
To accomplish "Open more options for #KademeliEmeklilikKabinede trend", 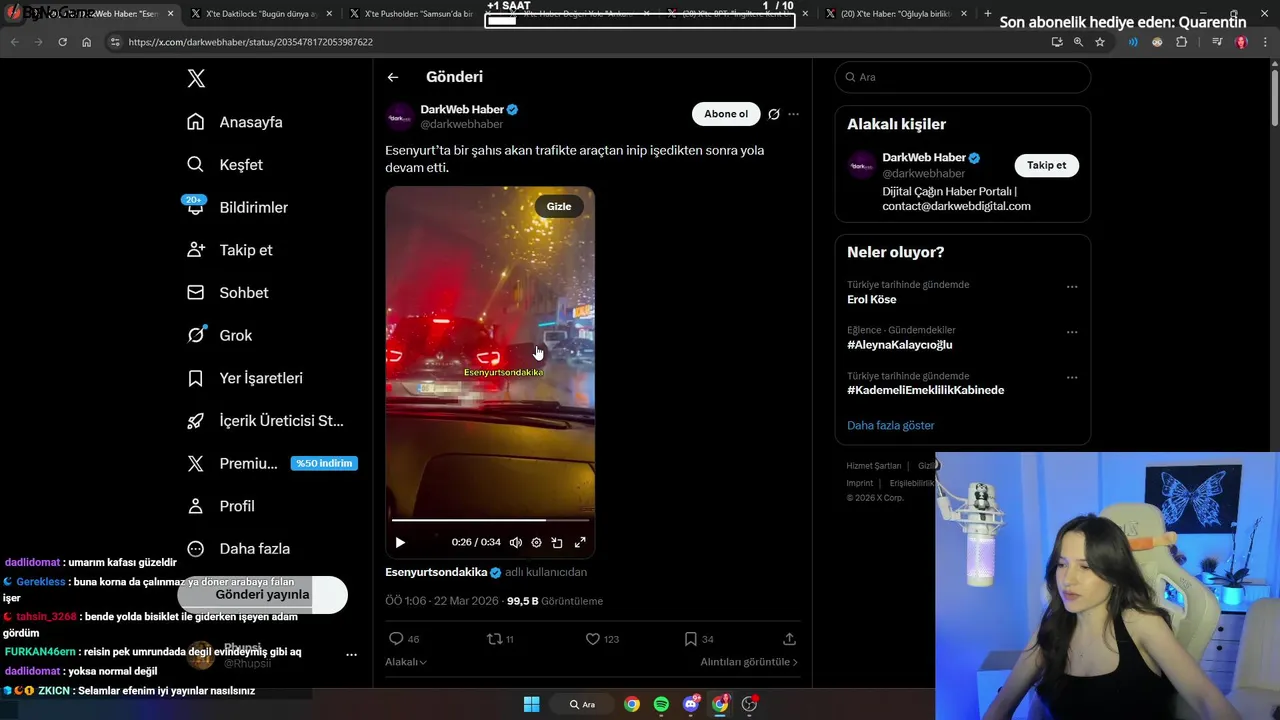I will [1072, 378].
